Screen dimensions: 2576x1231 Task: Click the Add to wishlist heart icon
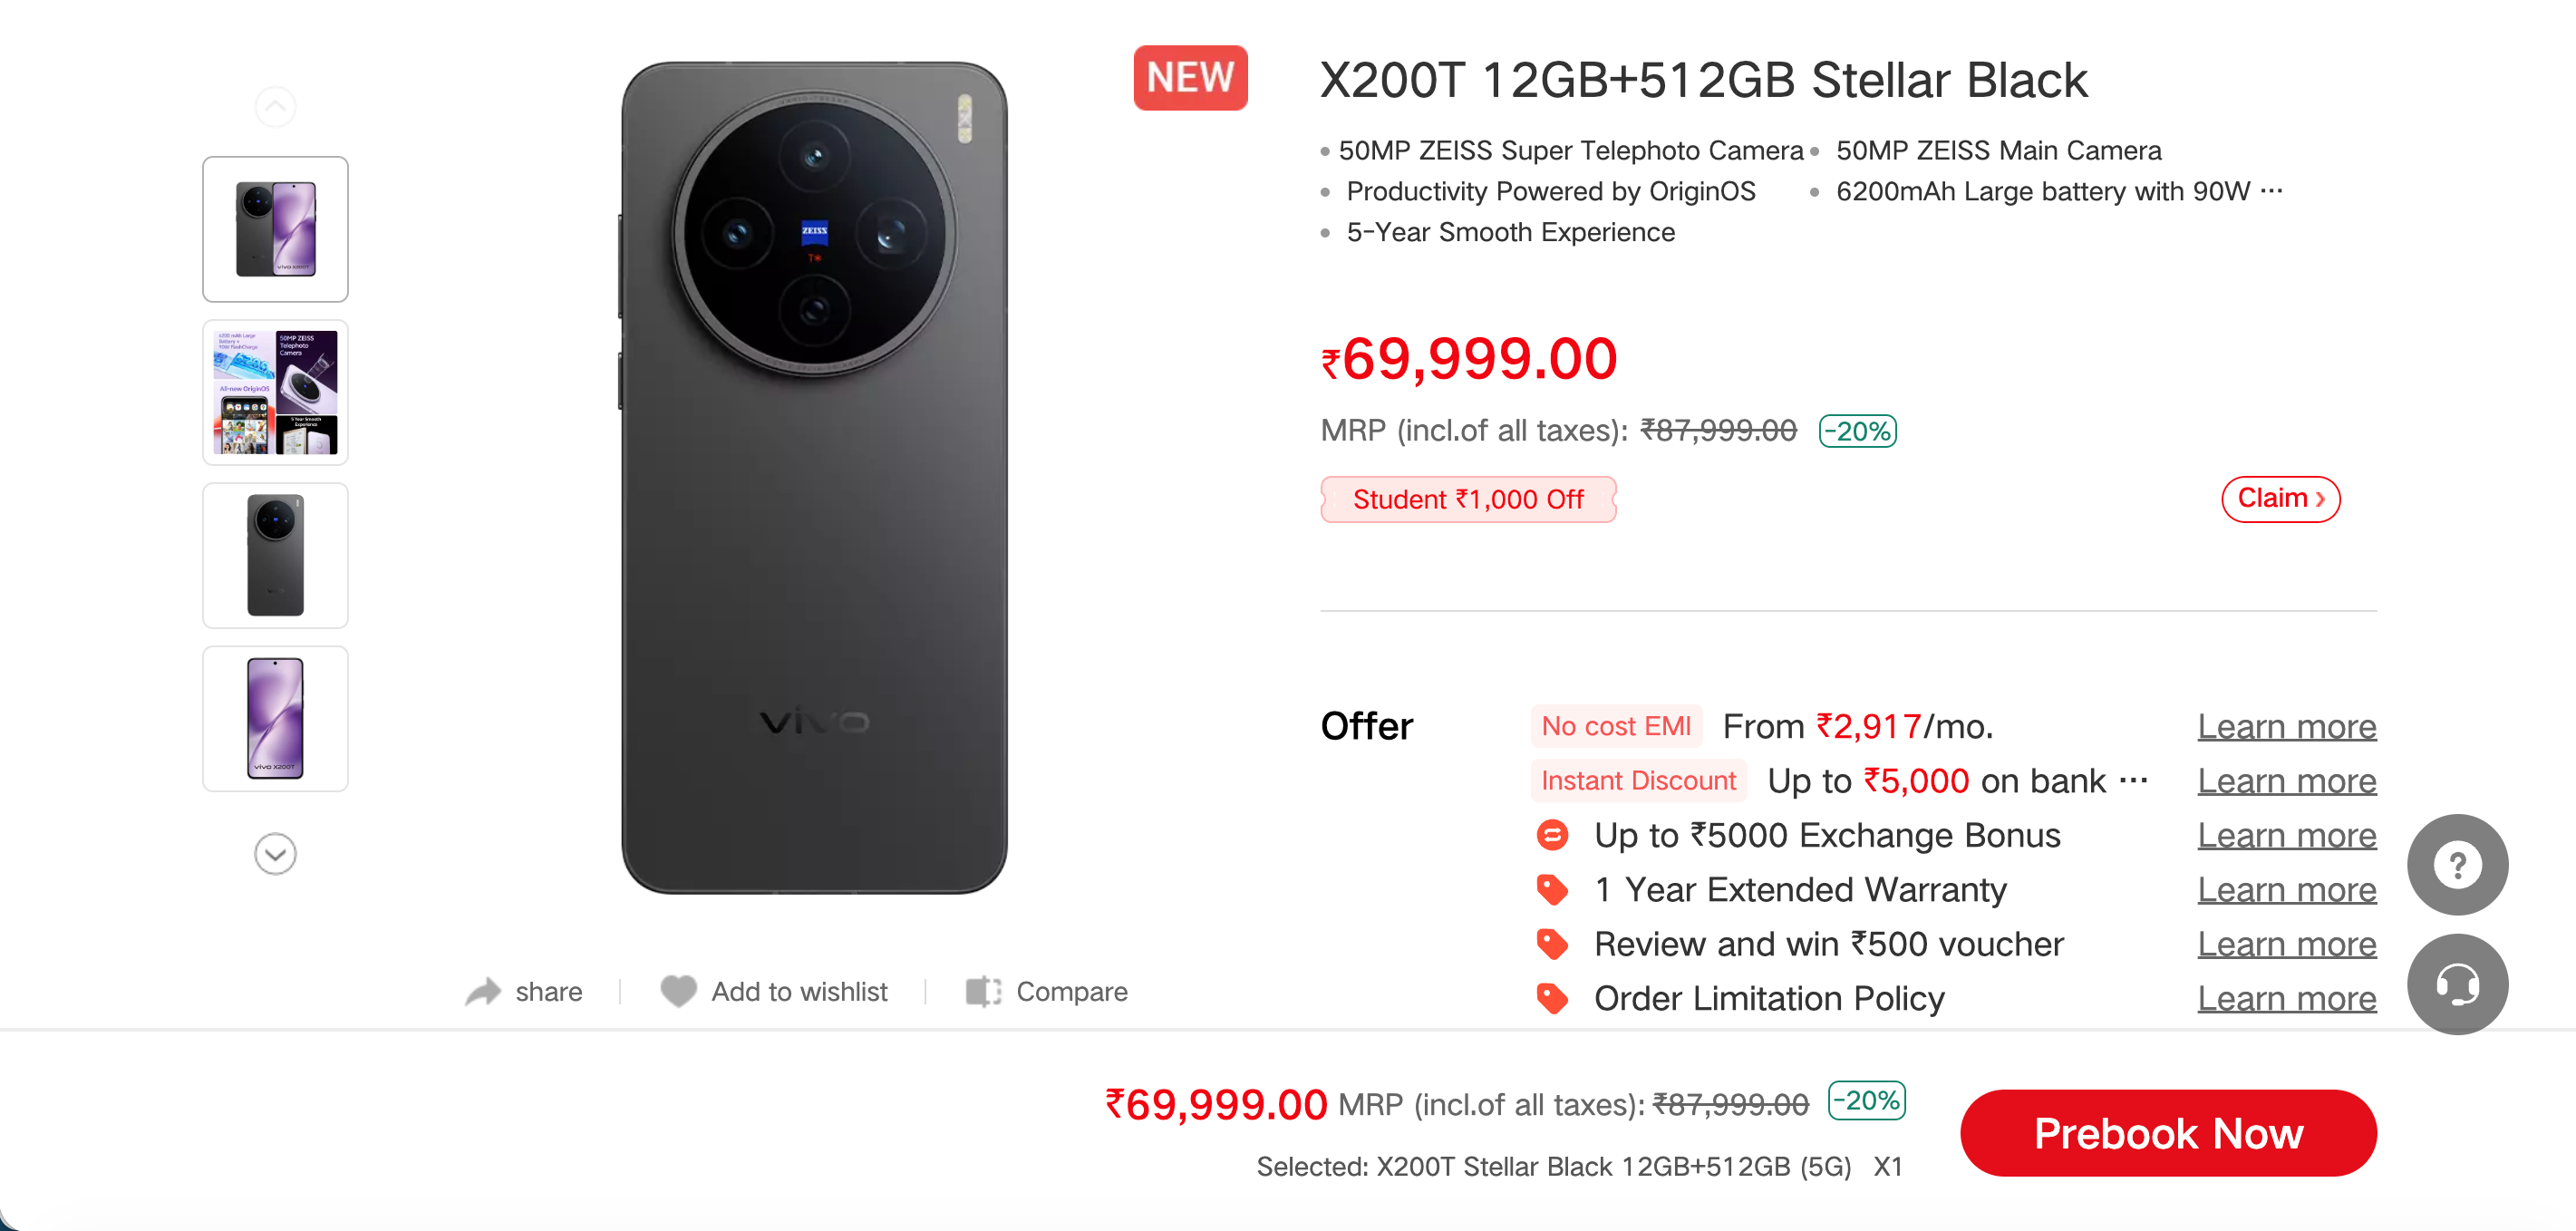[x=678, y=991]
